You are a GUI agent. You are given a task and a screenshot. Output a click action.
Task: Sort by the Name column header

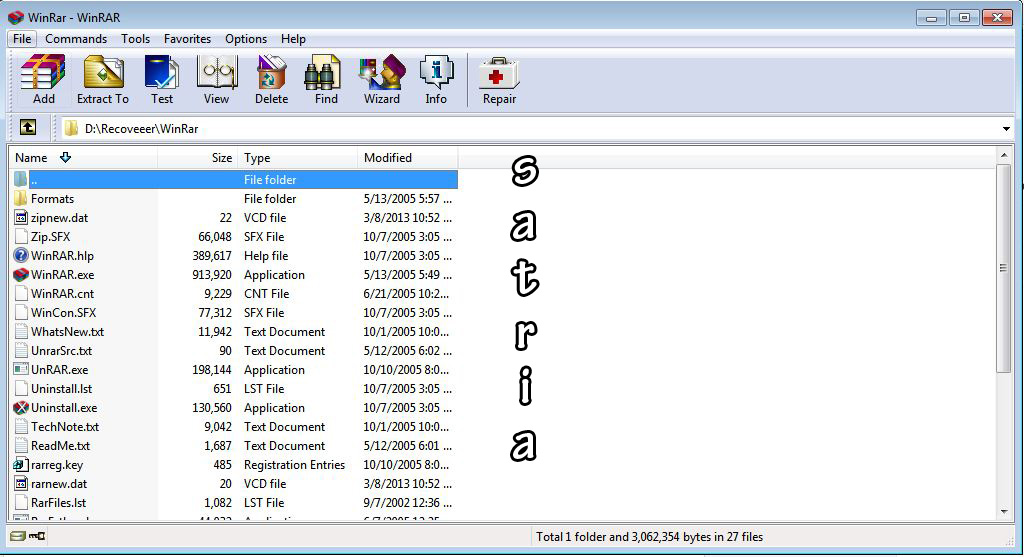84,157
